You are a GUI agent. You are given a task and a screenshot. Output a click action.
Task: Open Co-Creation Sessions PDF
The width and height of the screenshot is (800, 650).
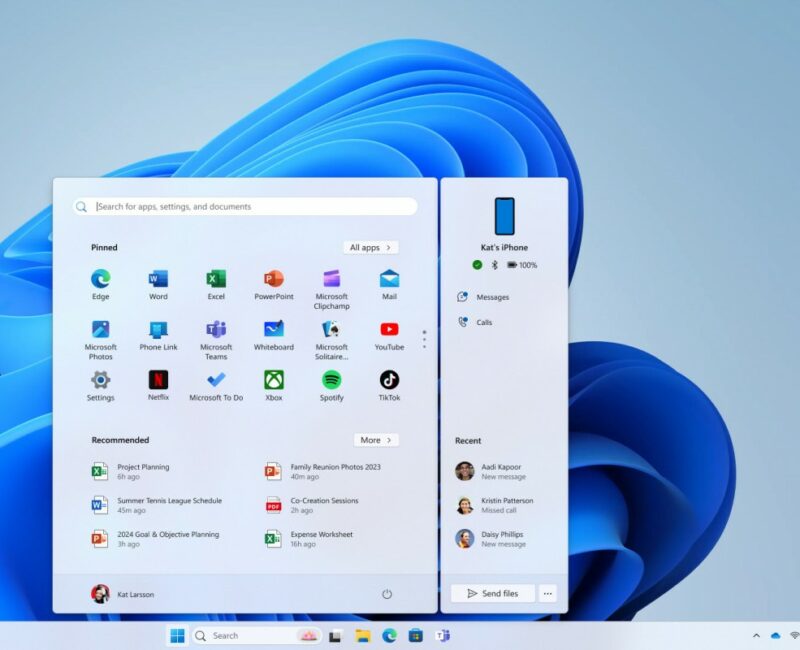(311, 505)
